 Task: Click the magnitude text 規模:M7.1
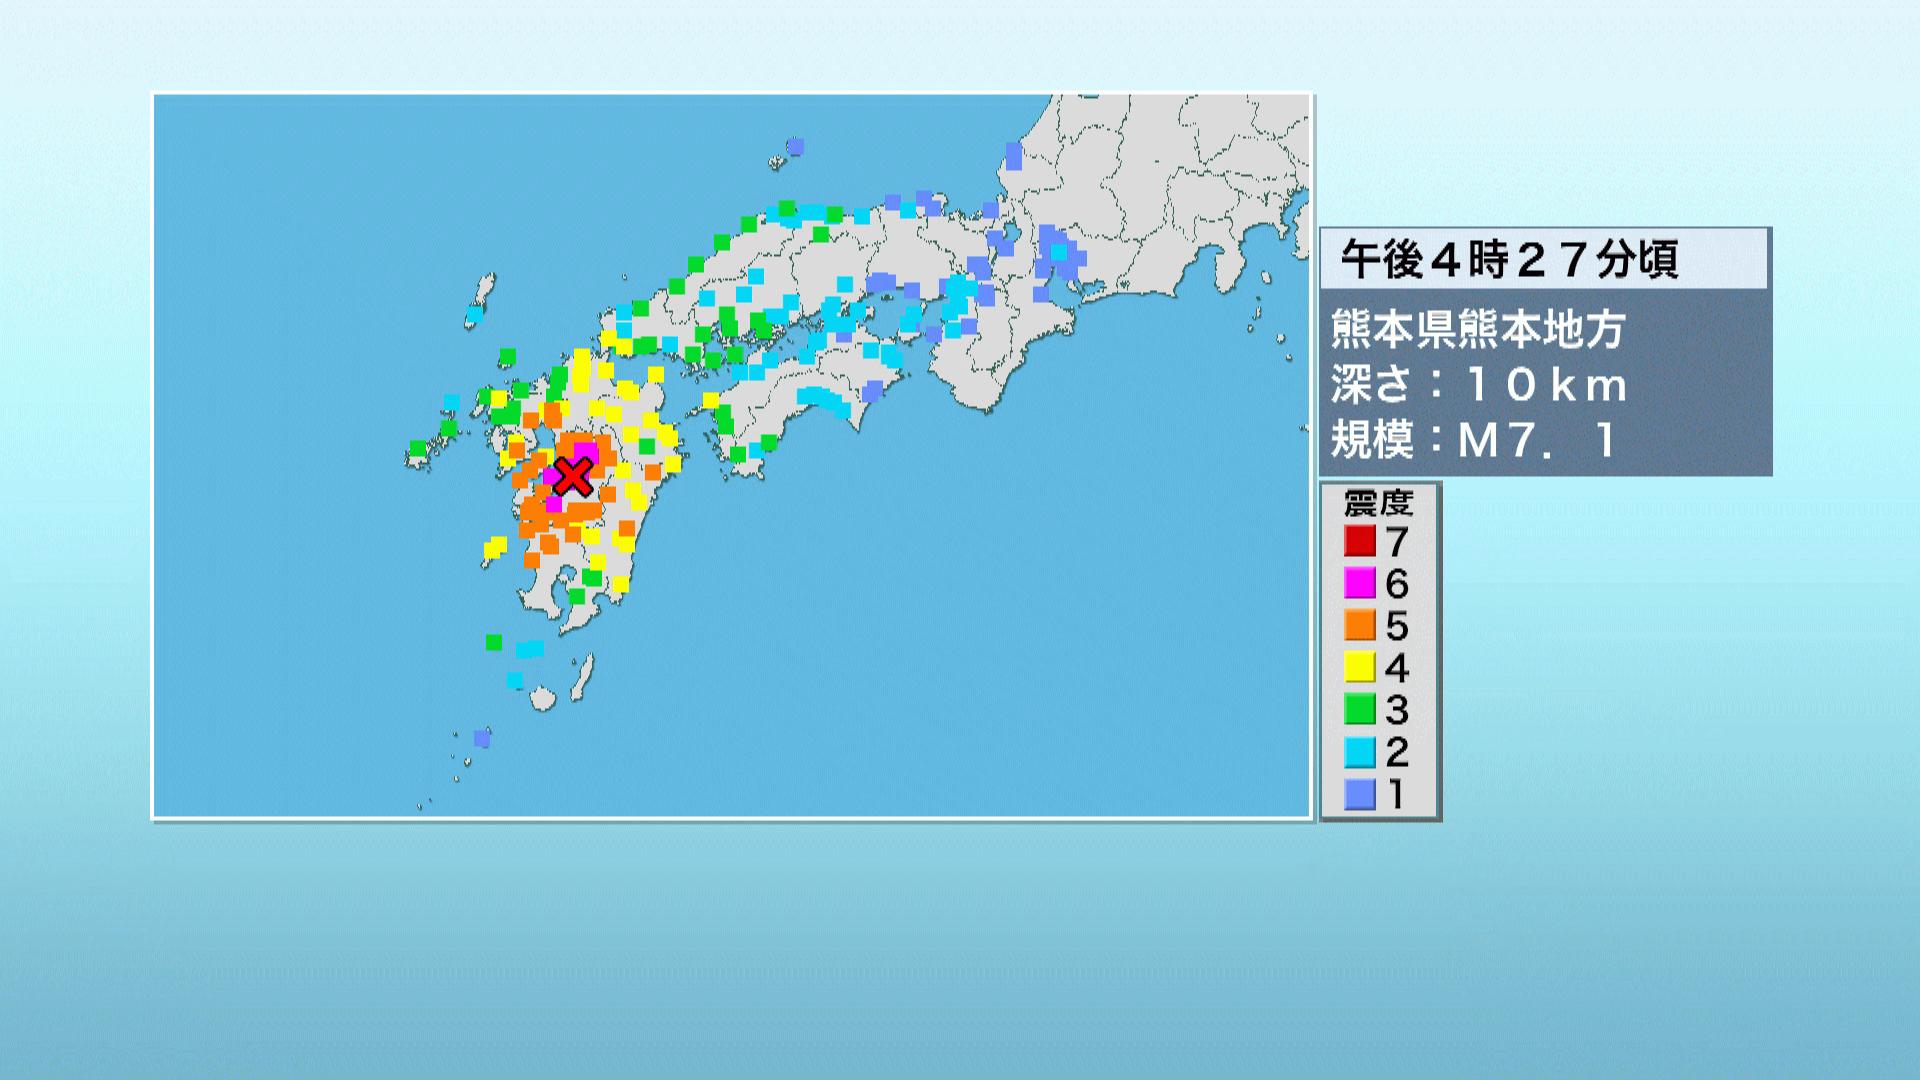pos(1473,440)
